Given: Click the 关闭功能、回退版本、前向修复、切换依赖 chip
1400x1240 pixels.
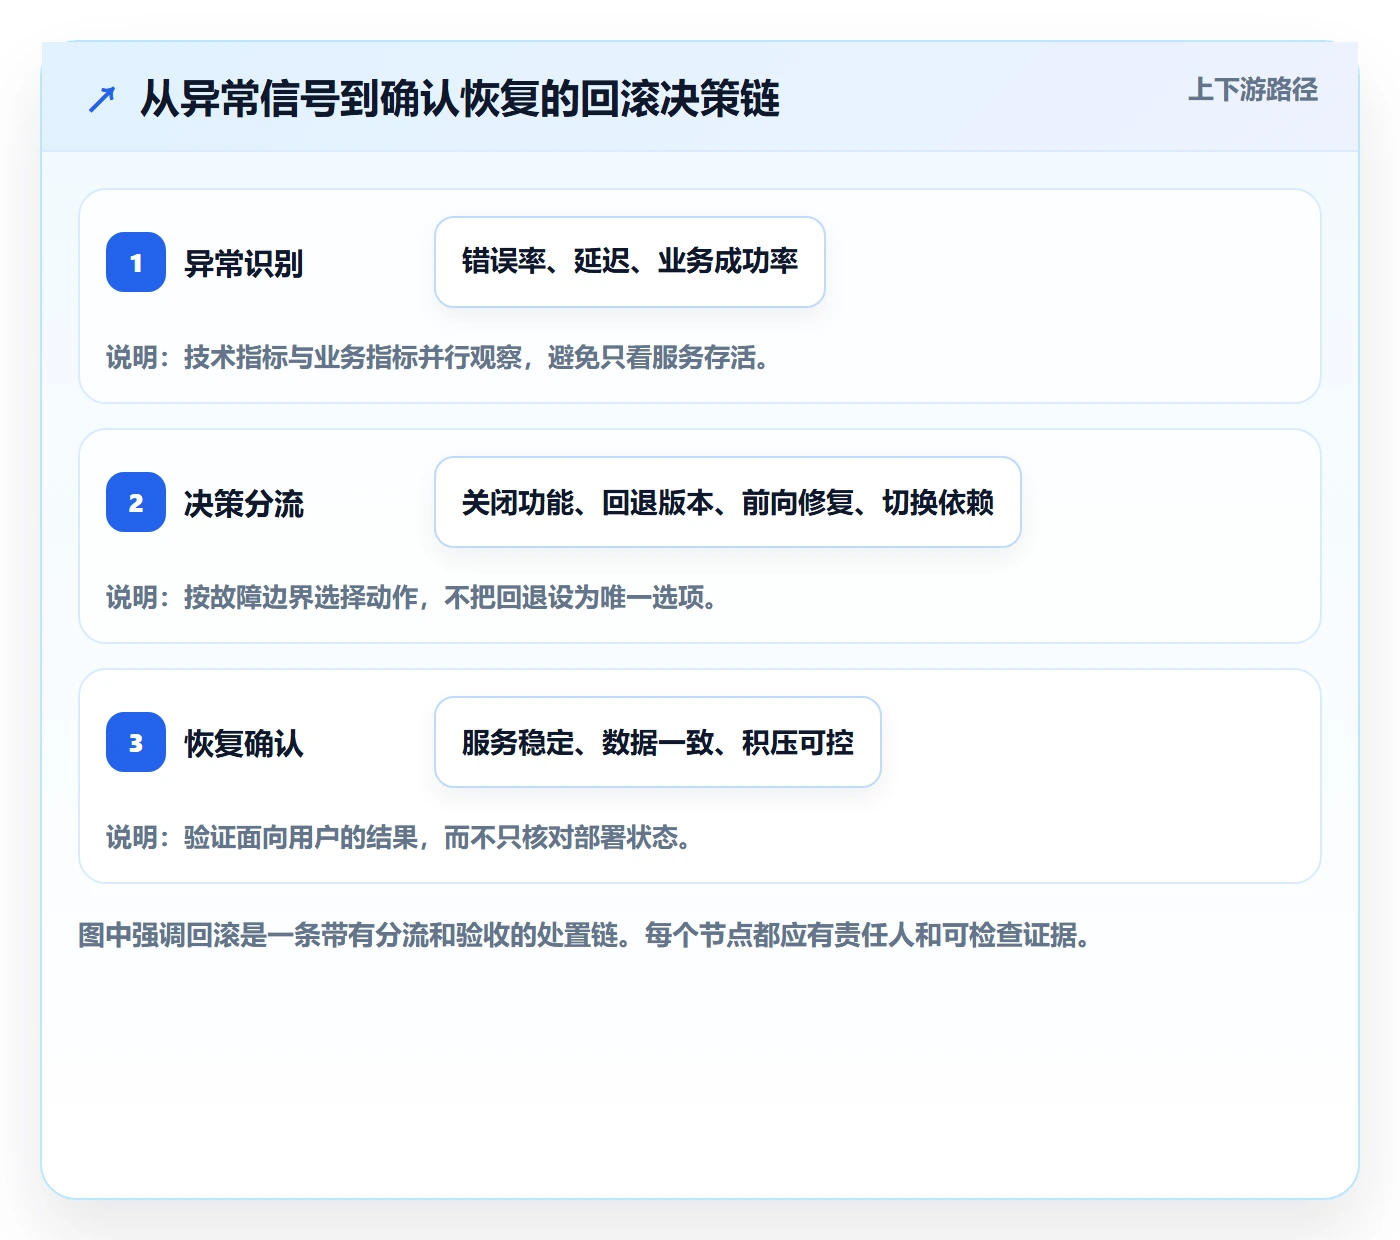Looking at the screenshot, I should 728,502.
